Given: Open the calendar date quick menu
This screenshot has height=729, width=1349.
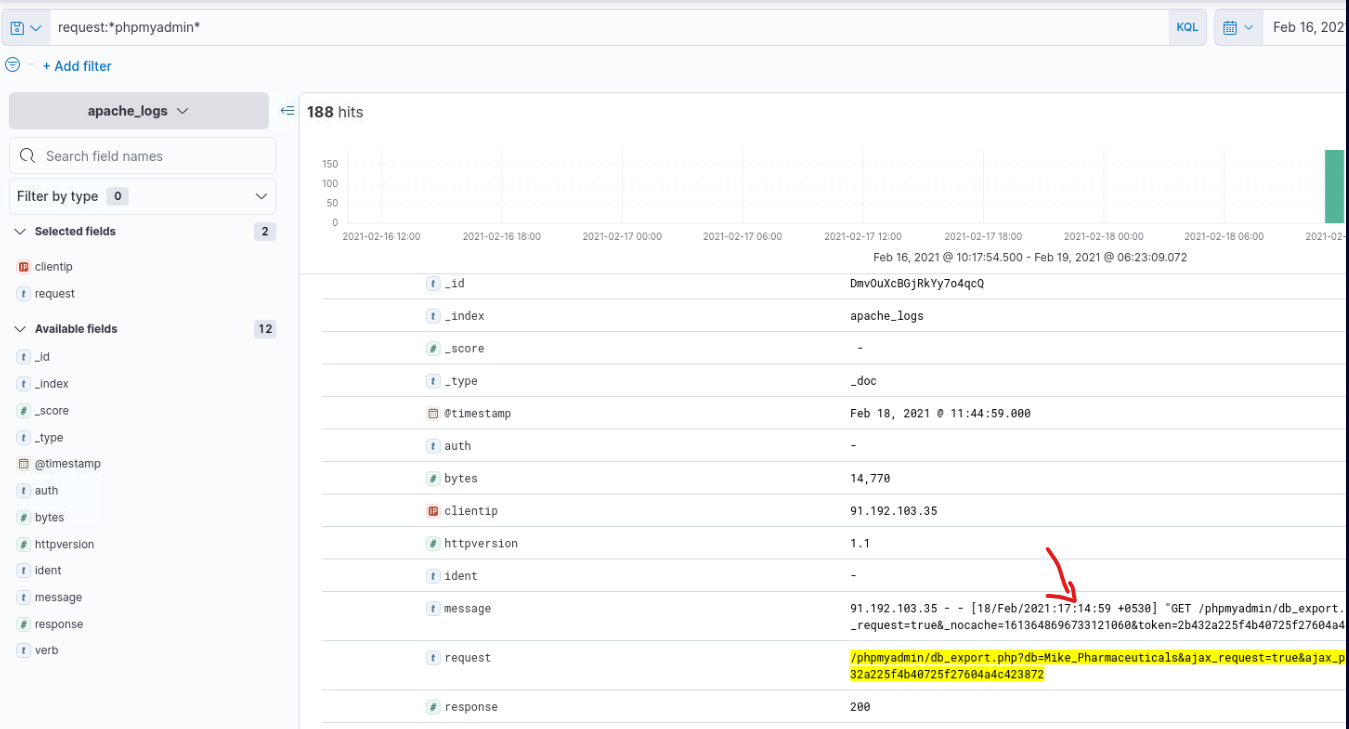Looking at the screenshot, I should pos(1238,28).
